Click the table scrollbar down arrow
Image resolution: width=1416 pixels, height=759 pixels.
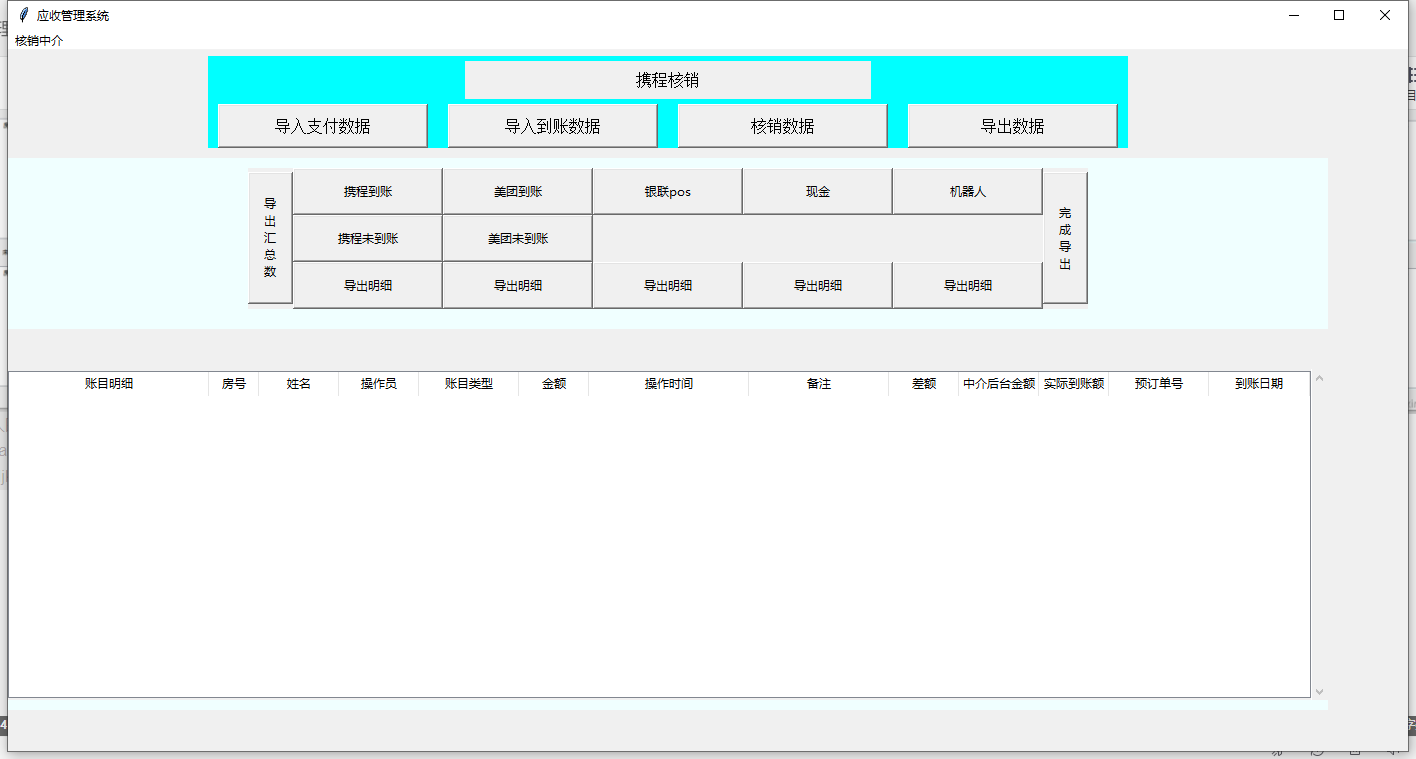pyautogui.click(x=1319, y=691)
